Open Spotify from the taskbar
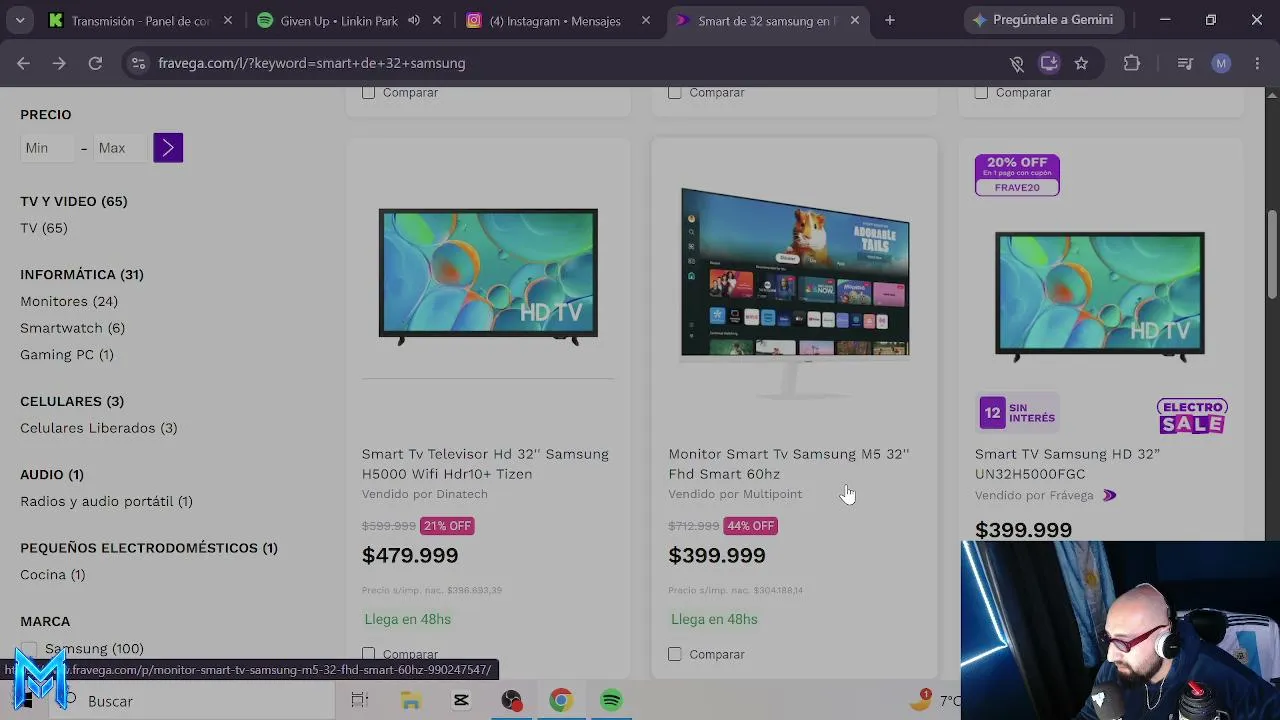Screen dimensions: 1280x720 (611, 701)
